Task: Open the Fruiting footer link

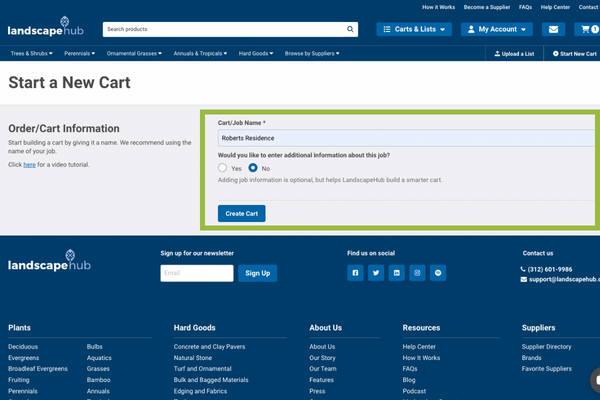Action: pos(19,380)
